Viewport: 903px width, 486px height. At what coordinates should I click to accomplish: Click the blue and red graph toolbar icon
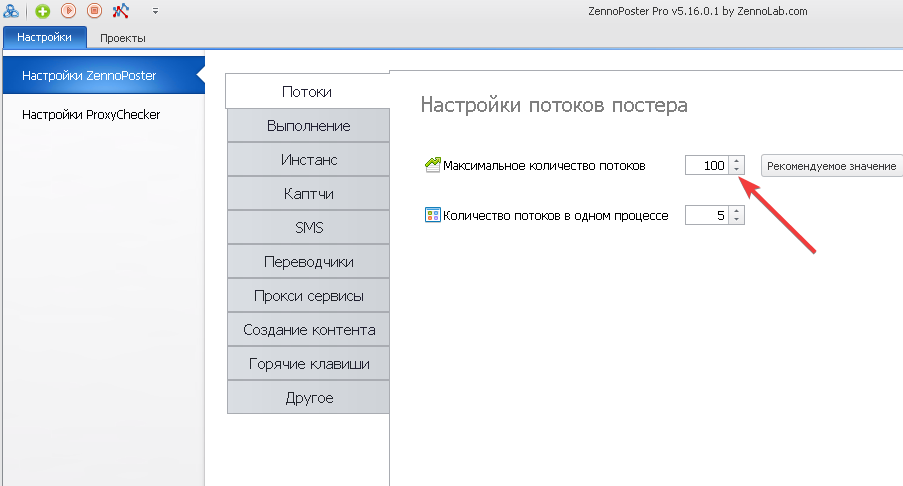(120, 10)
